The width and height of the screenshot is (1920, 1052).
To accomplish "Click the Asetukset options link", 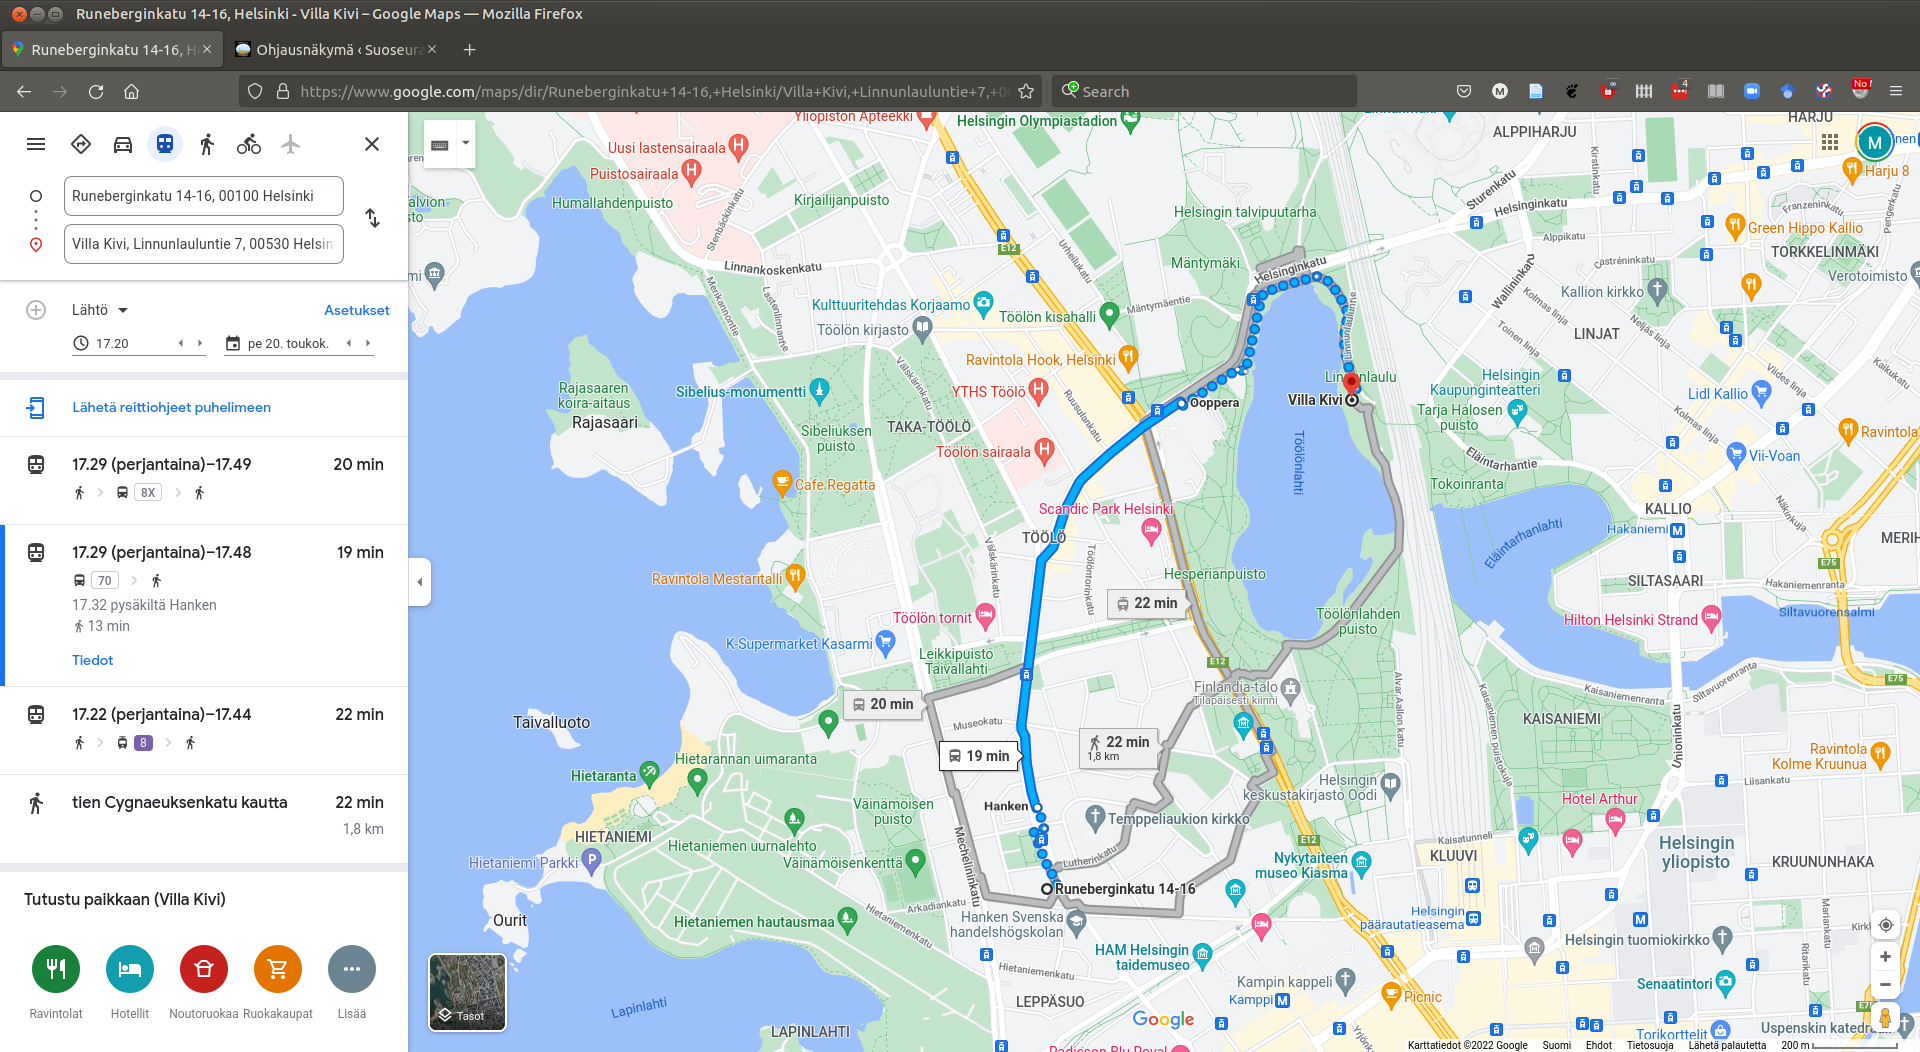I will point(356,310).
